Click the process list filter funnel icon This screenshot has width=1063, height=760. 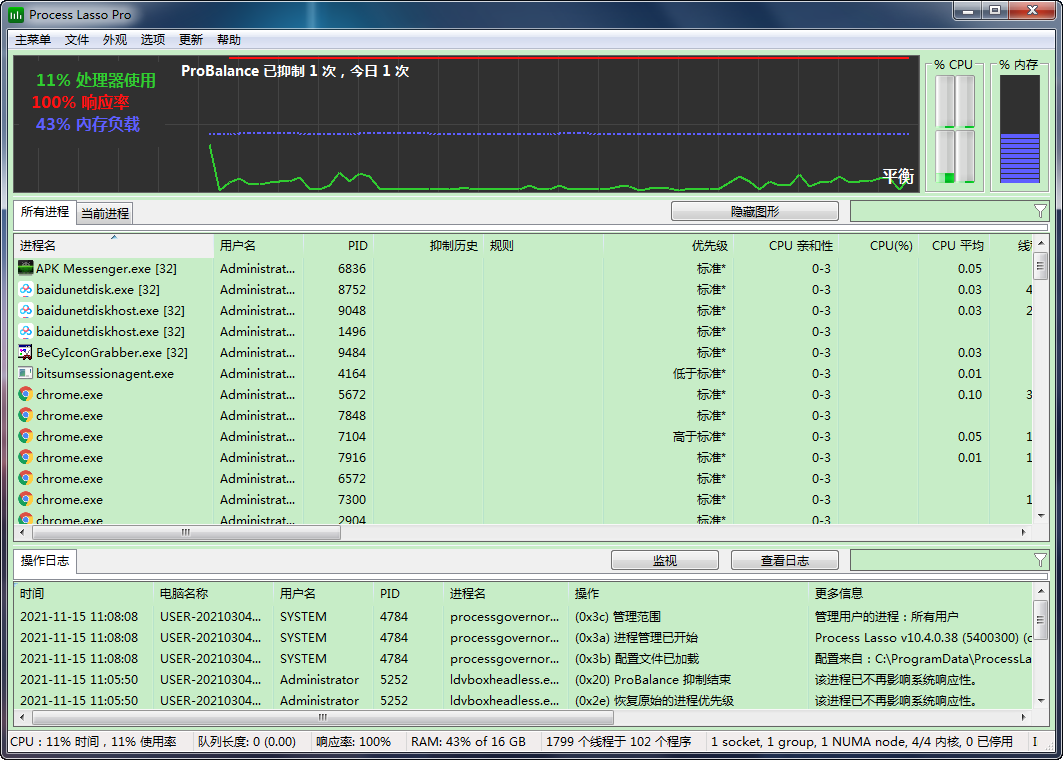1040,211
